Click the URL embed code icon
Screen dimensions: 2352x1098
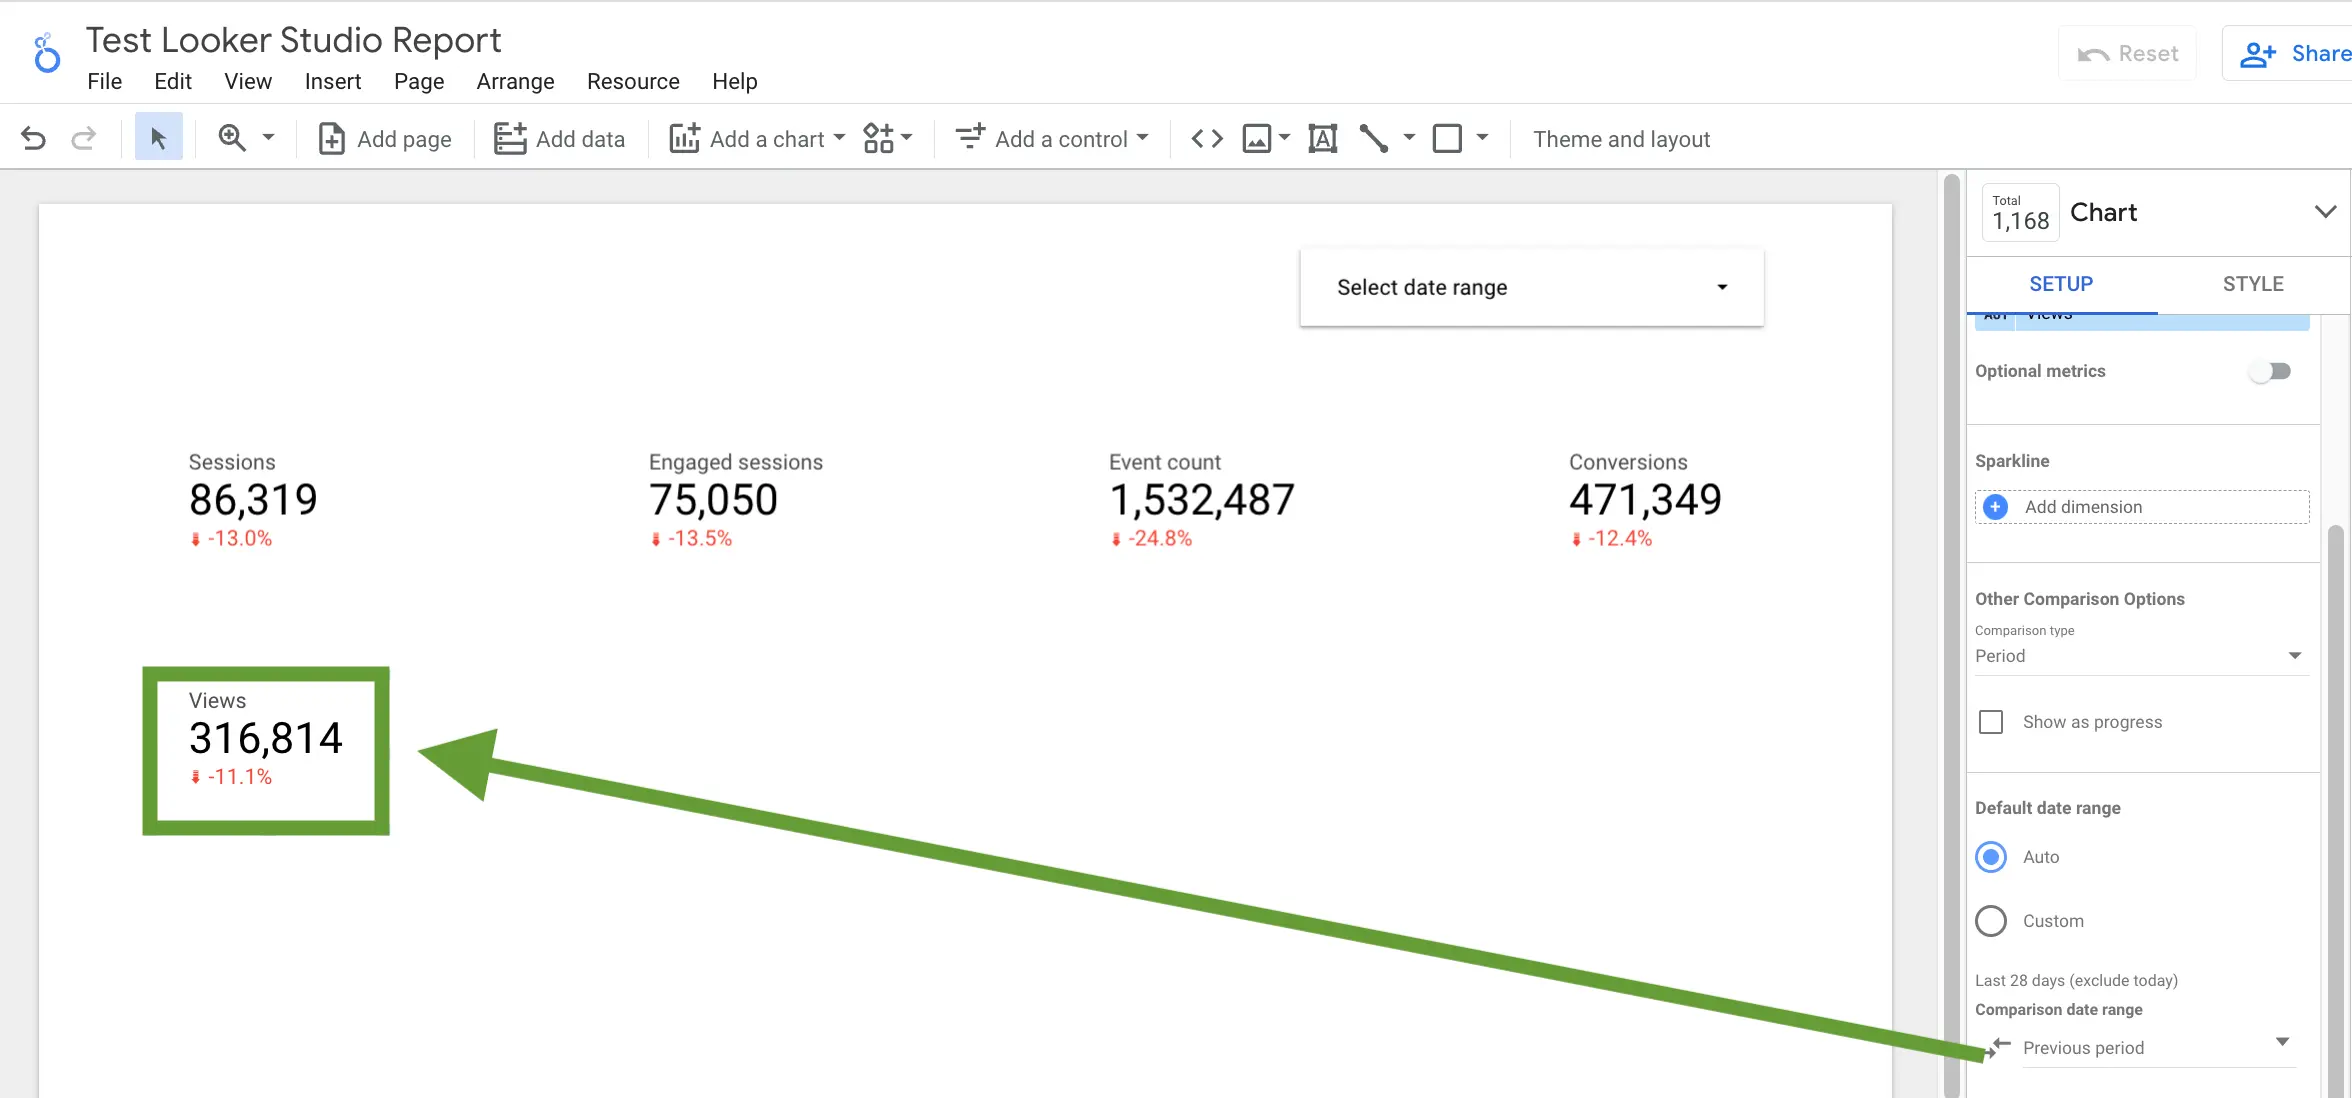click(1207, 138)
